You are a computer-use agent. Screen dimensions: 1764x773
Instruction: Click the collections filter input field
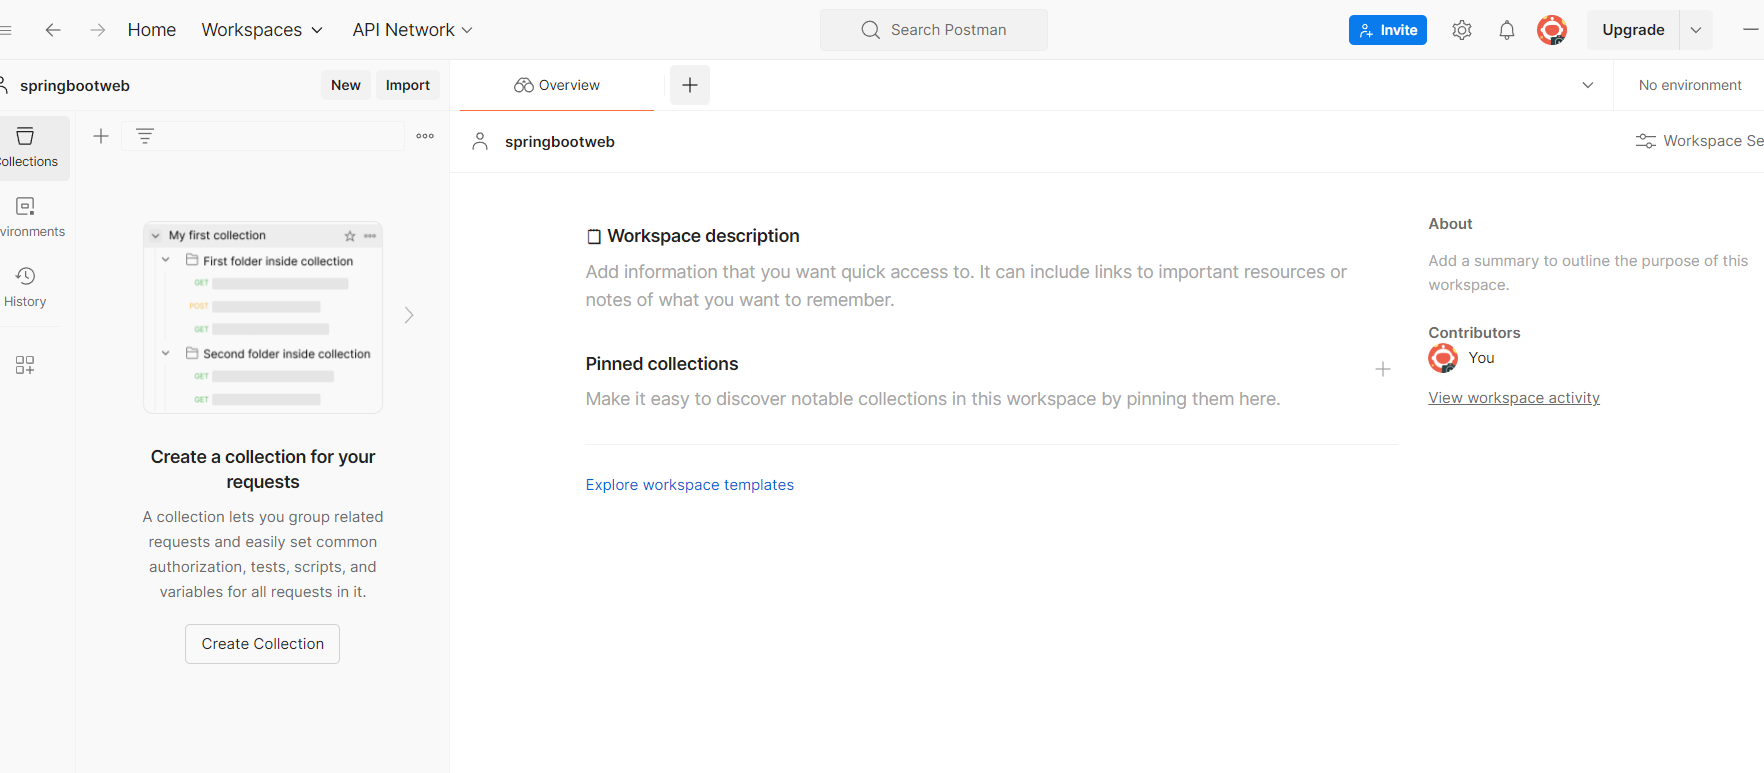pyautogui.click(x=262, y=136)
